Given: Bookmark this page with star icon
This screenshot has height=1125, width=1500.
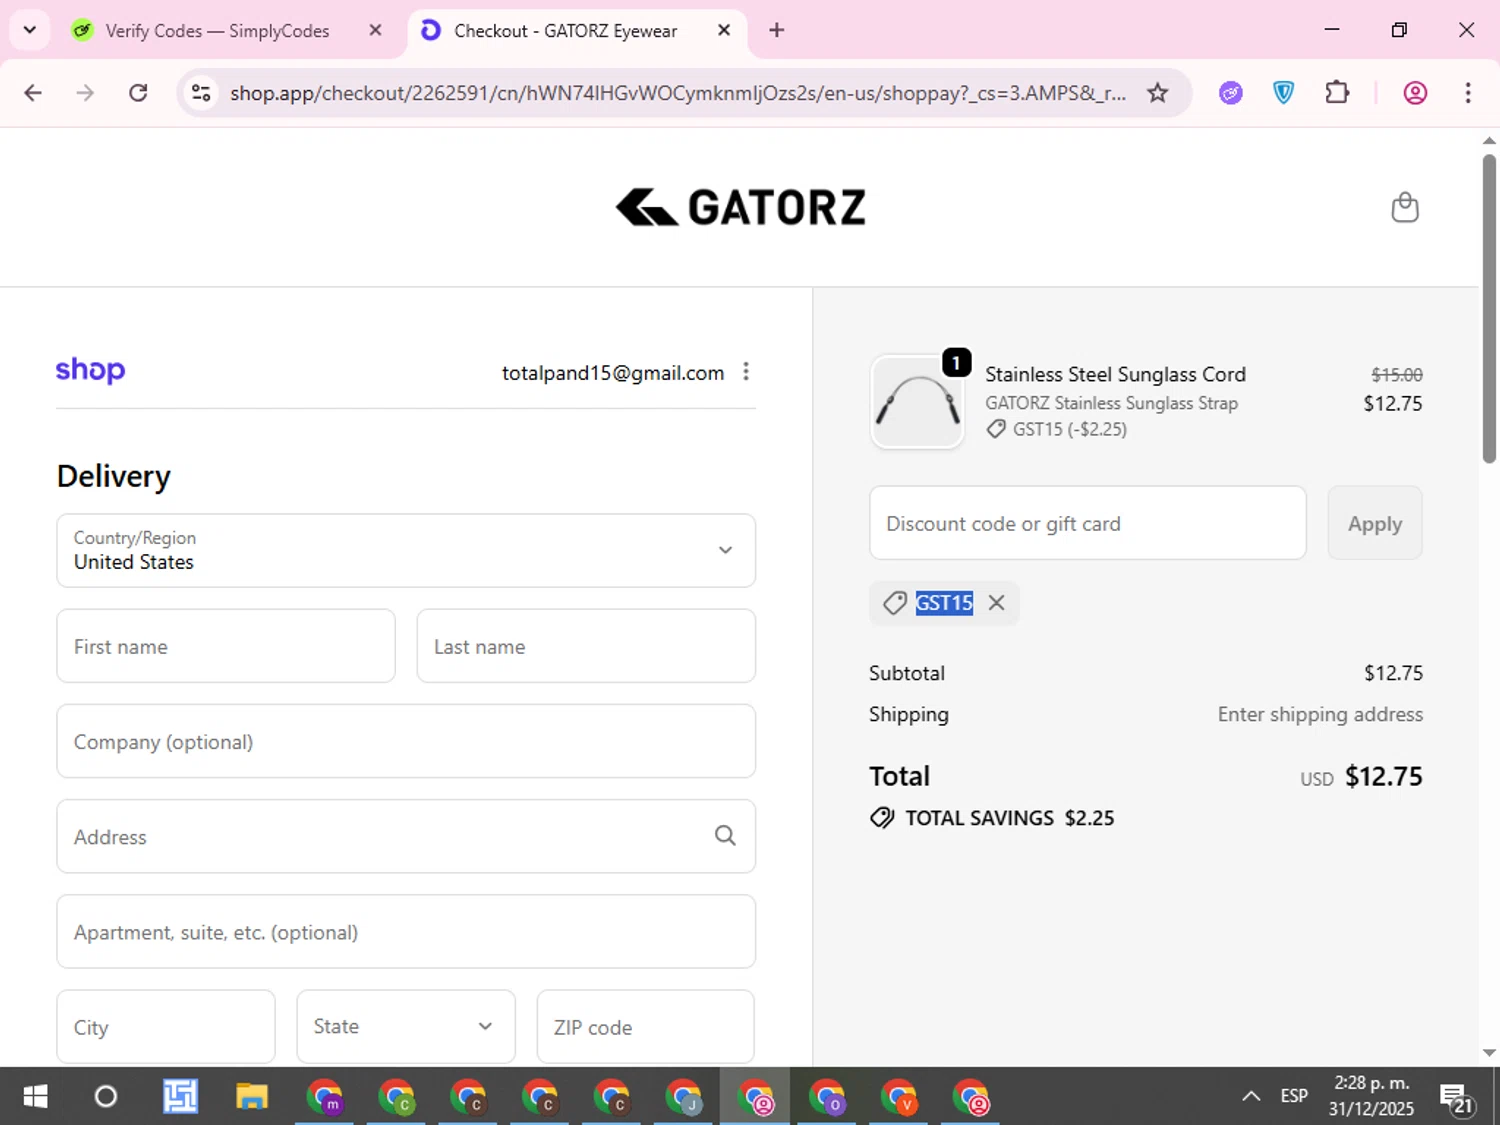Looking at the screenshot, I should [1157, 93].
